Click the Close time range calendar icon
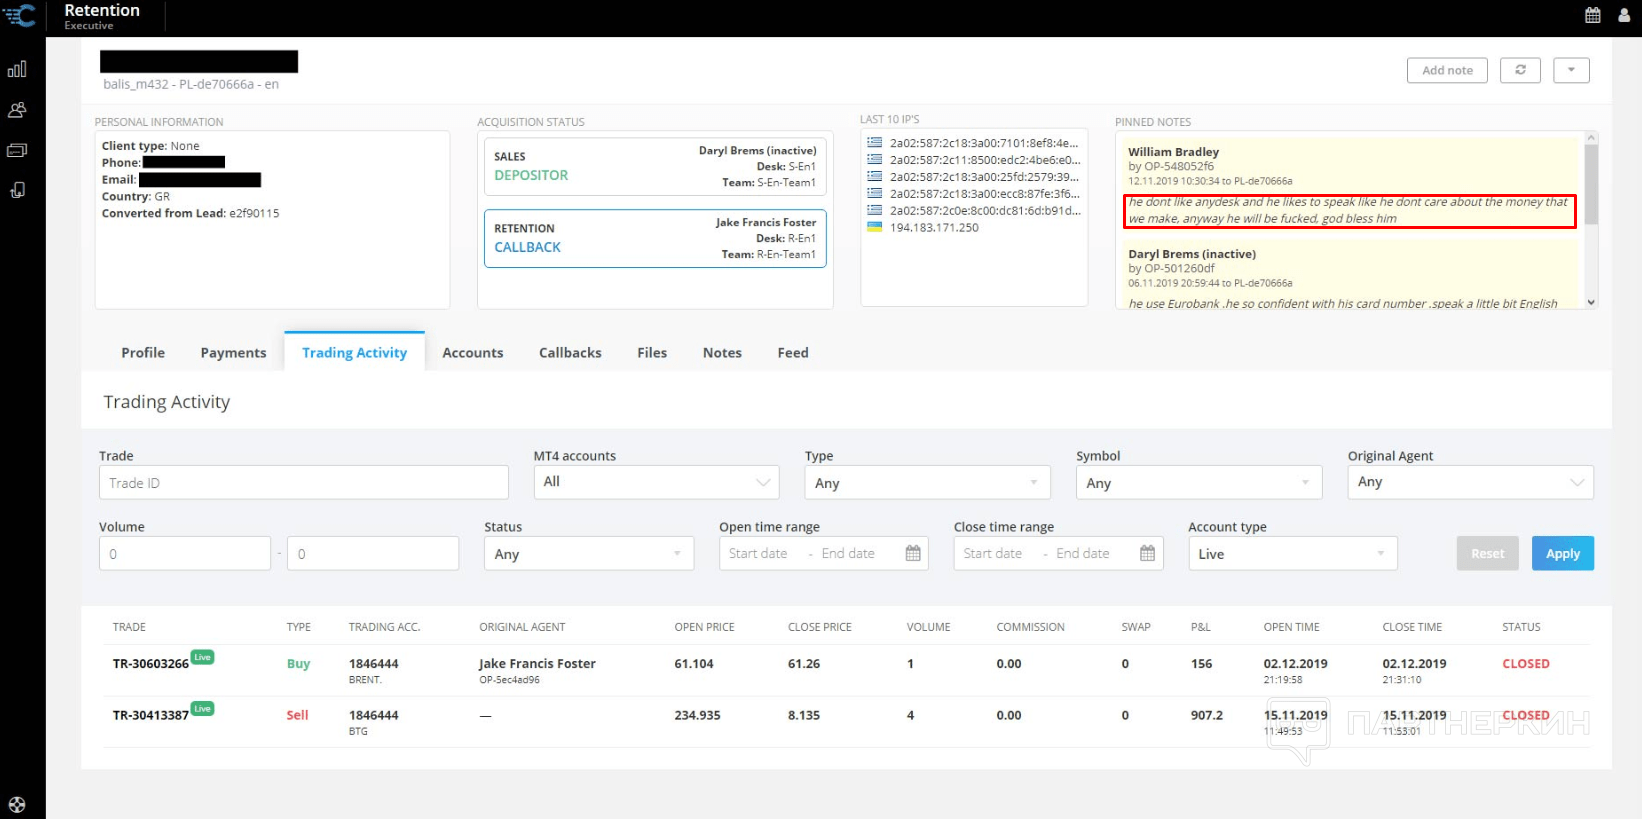1642x819 pixels. [1147, 553]
